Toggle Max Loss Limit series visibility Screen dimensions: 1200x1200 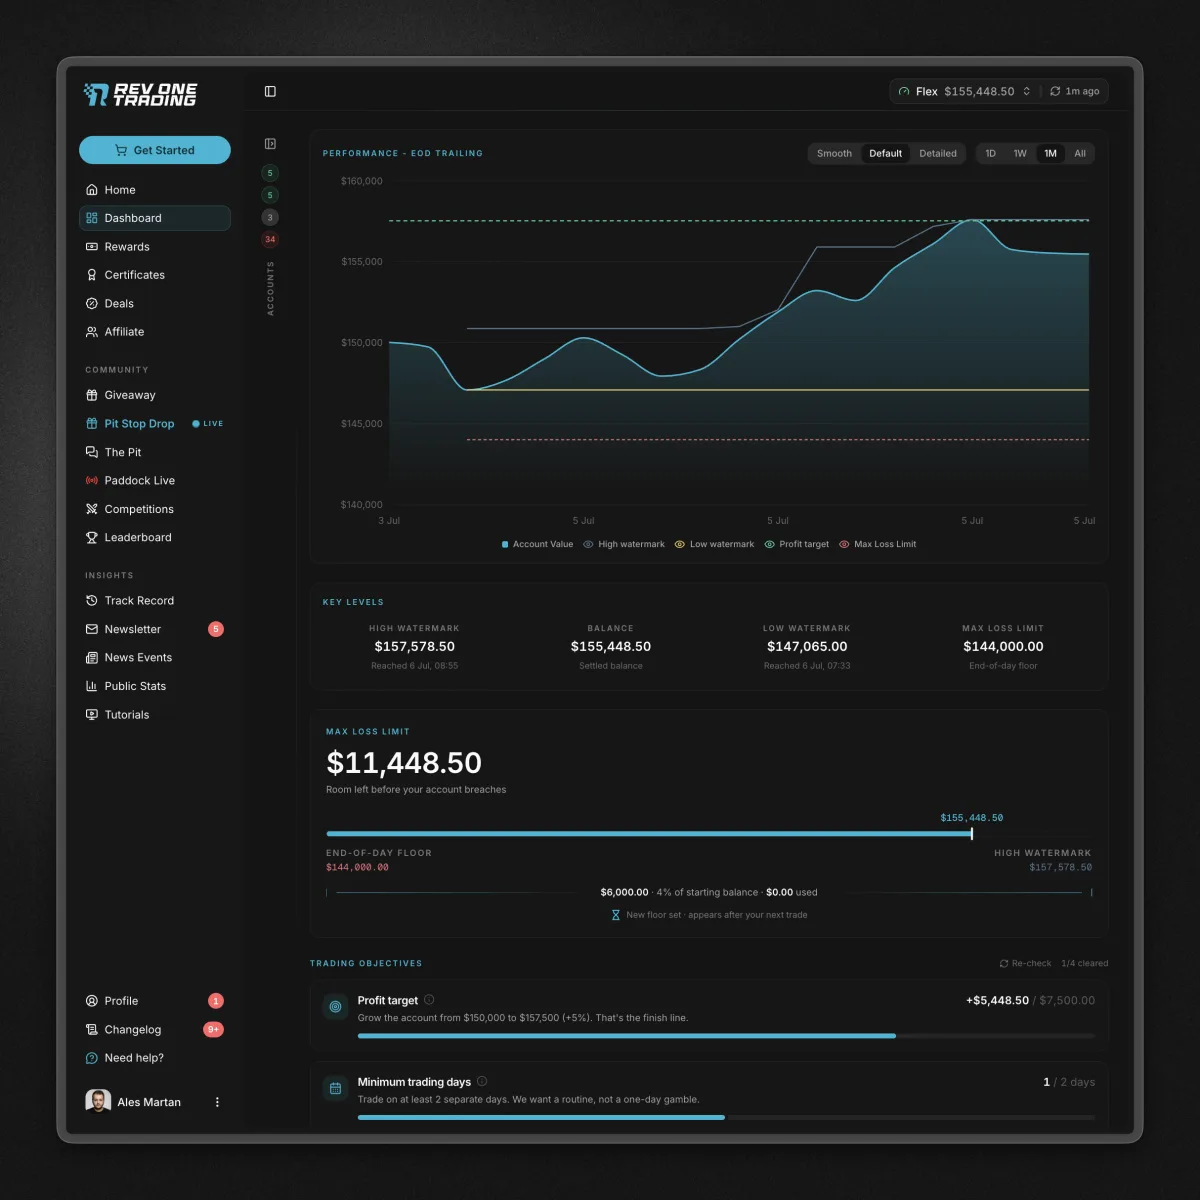(877, 545)
